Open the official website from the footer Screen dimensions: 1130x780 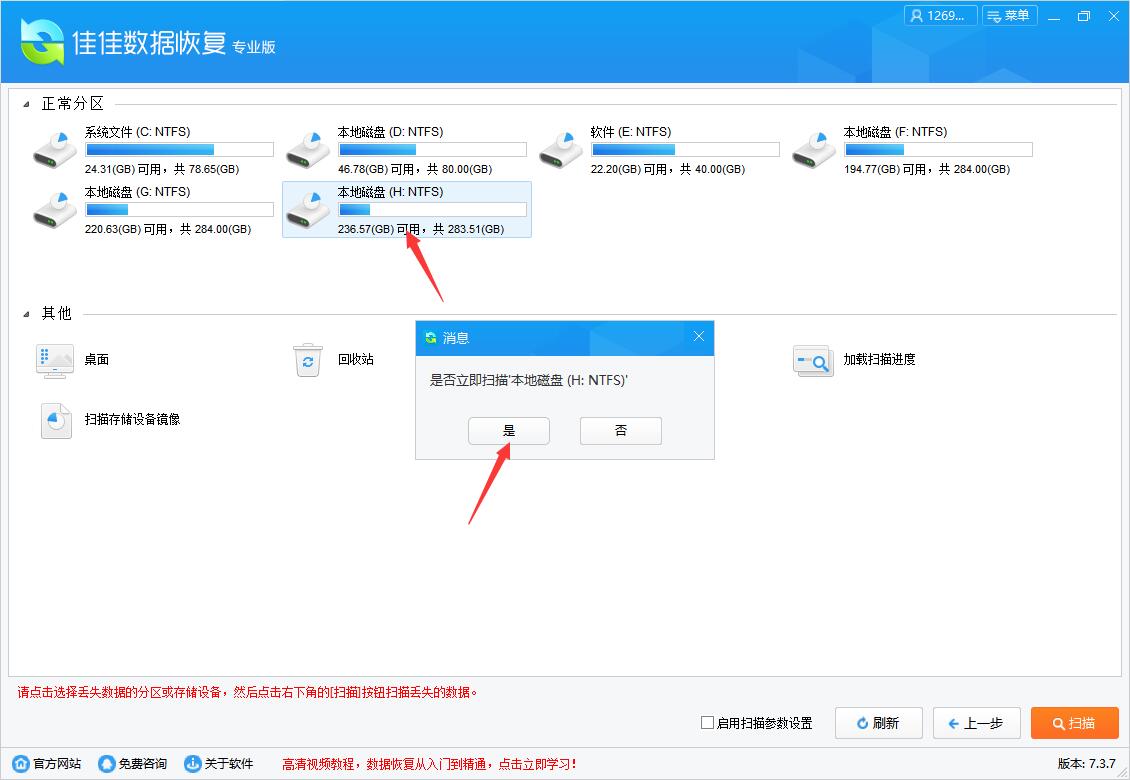(x=48, y=763)
